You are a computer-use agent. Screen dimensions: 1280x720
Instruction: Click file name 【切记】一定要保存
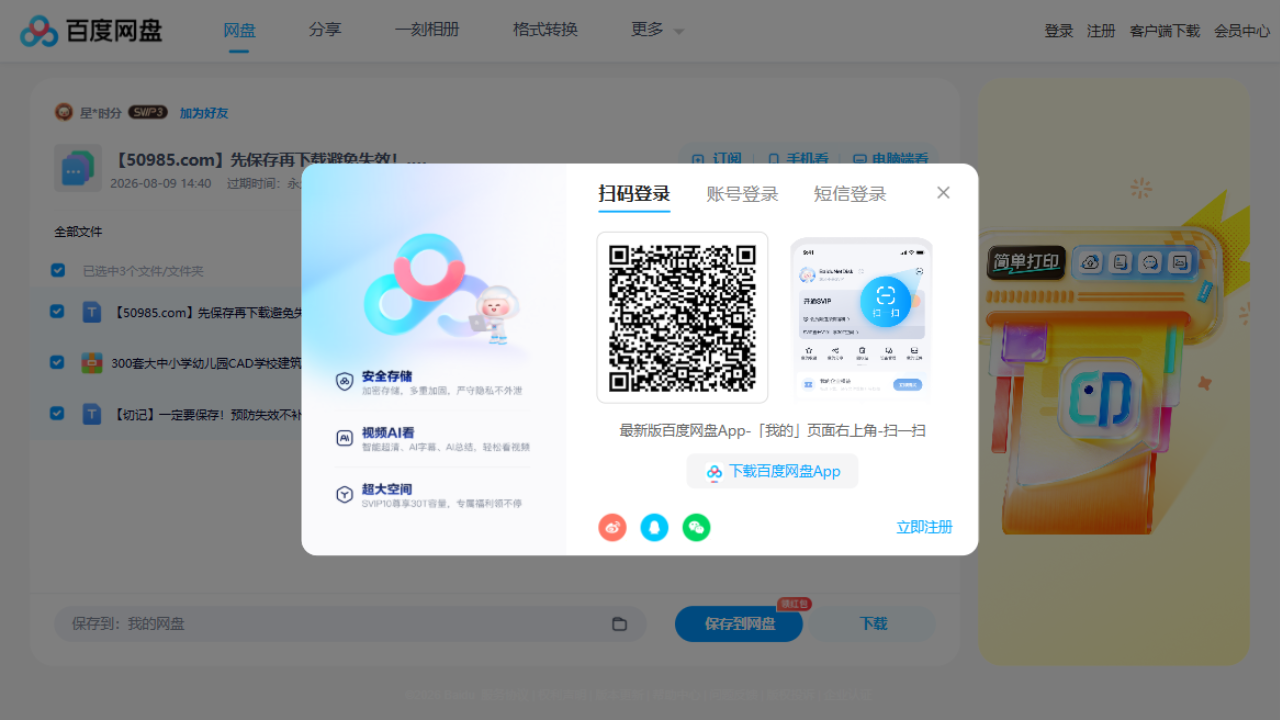click(x=206, y=414)
